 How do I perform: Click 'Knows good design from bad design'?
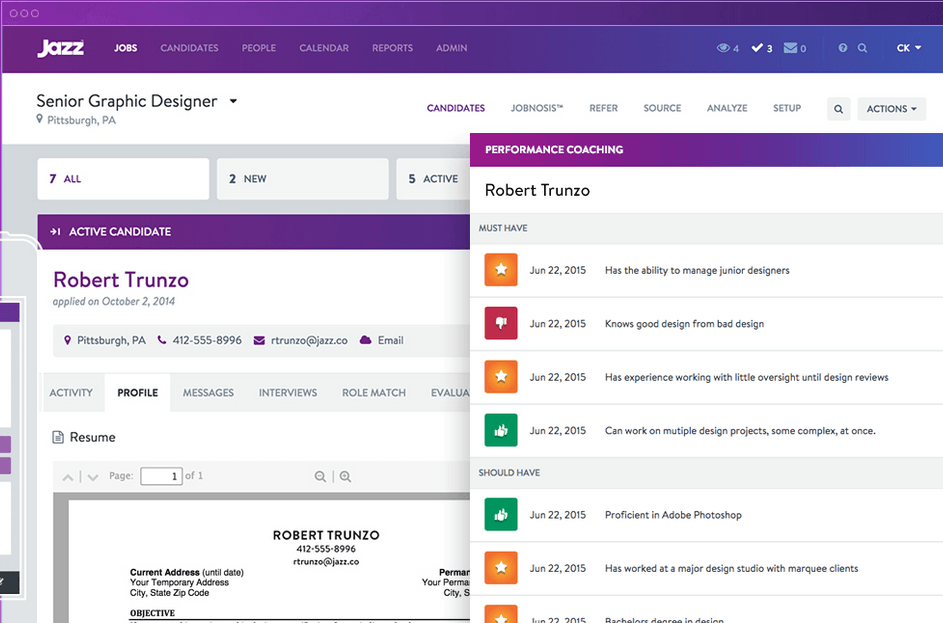(684, 324)
